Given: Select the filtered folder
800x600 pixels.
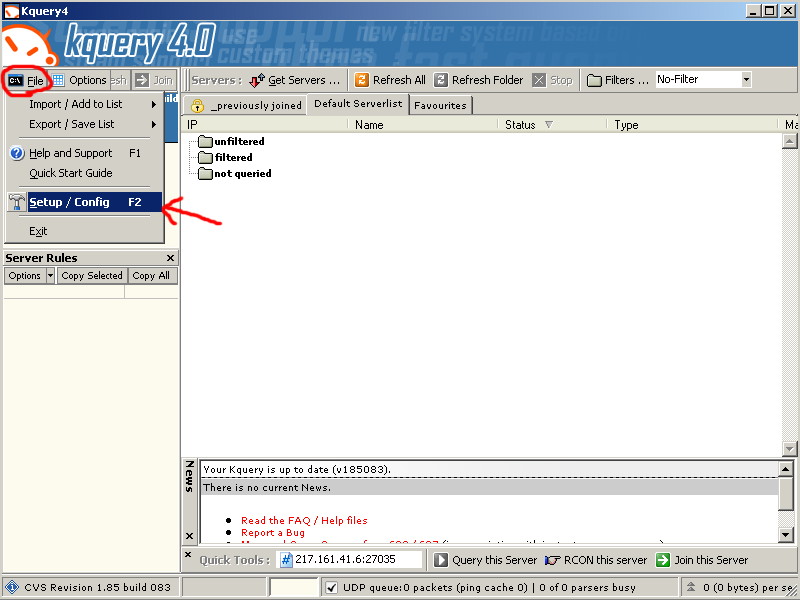Looking at the screenshot, I should [x=225, y=157].
